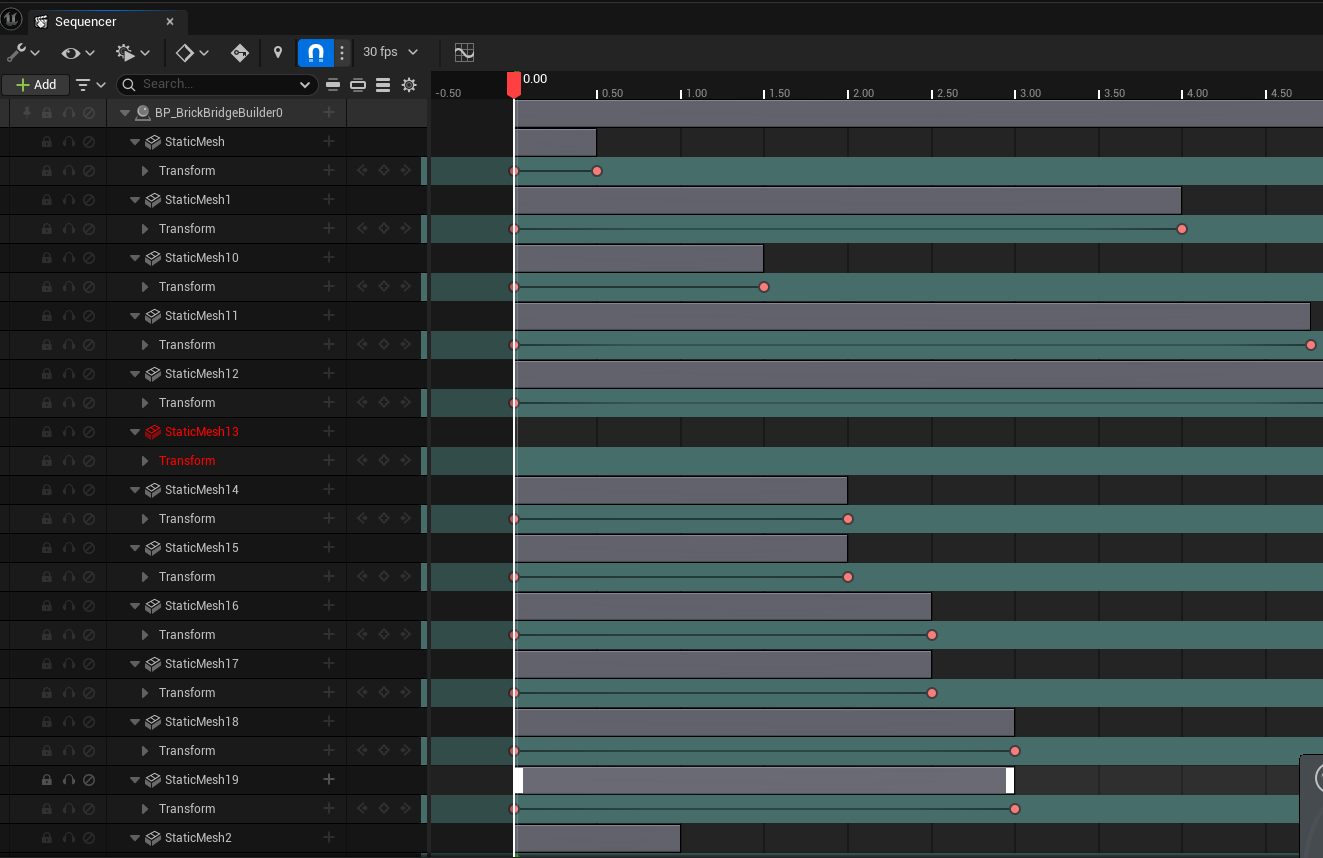This screenshot has width=1323, height=858.
Task: Collapse the StaticMesh13 red track
Action: point(135,432)
